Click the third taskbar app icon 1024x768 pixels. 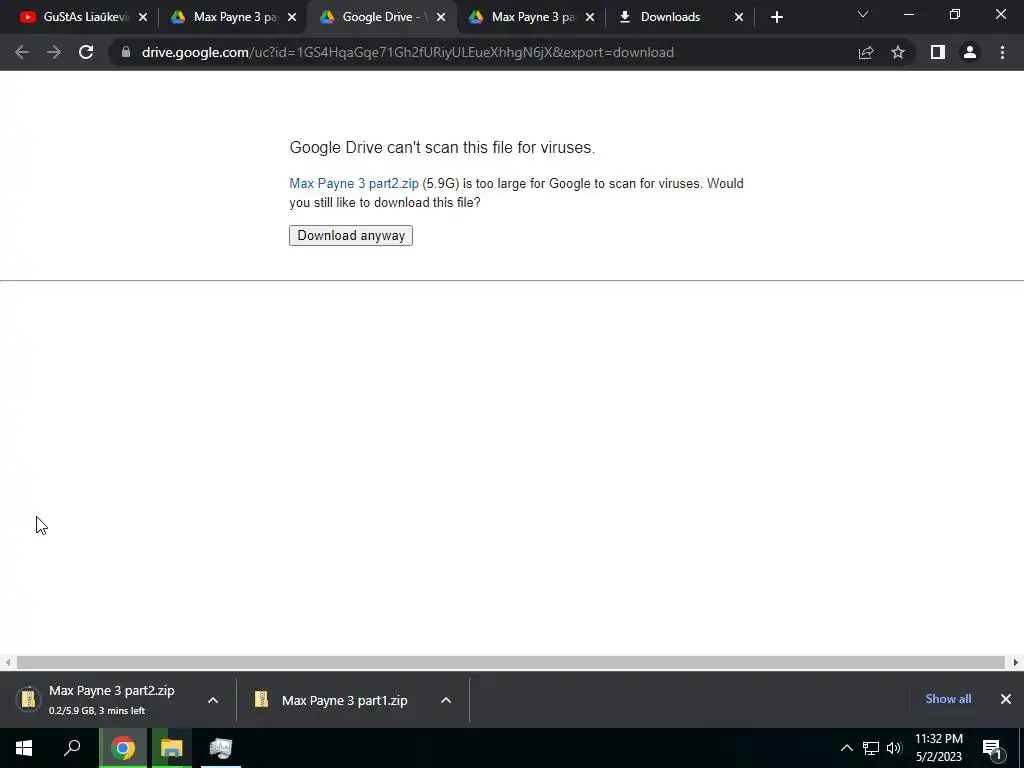tap(221, 748)
